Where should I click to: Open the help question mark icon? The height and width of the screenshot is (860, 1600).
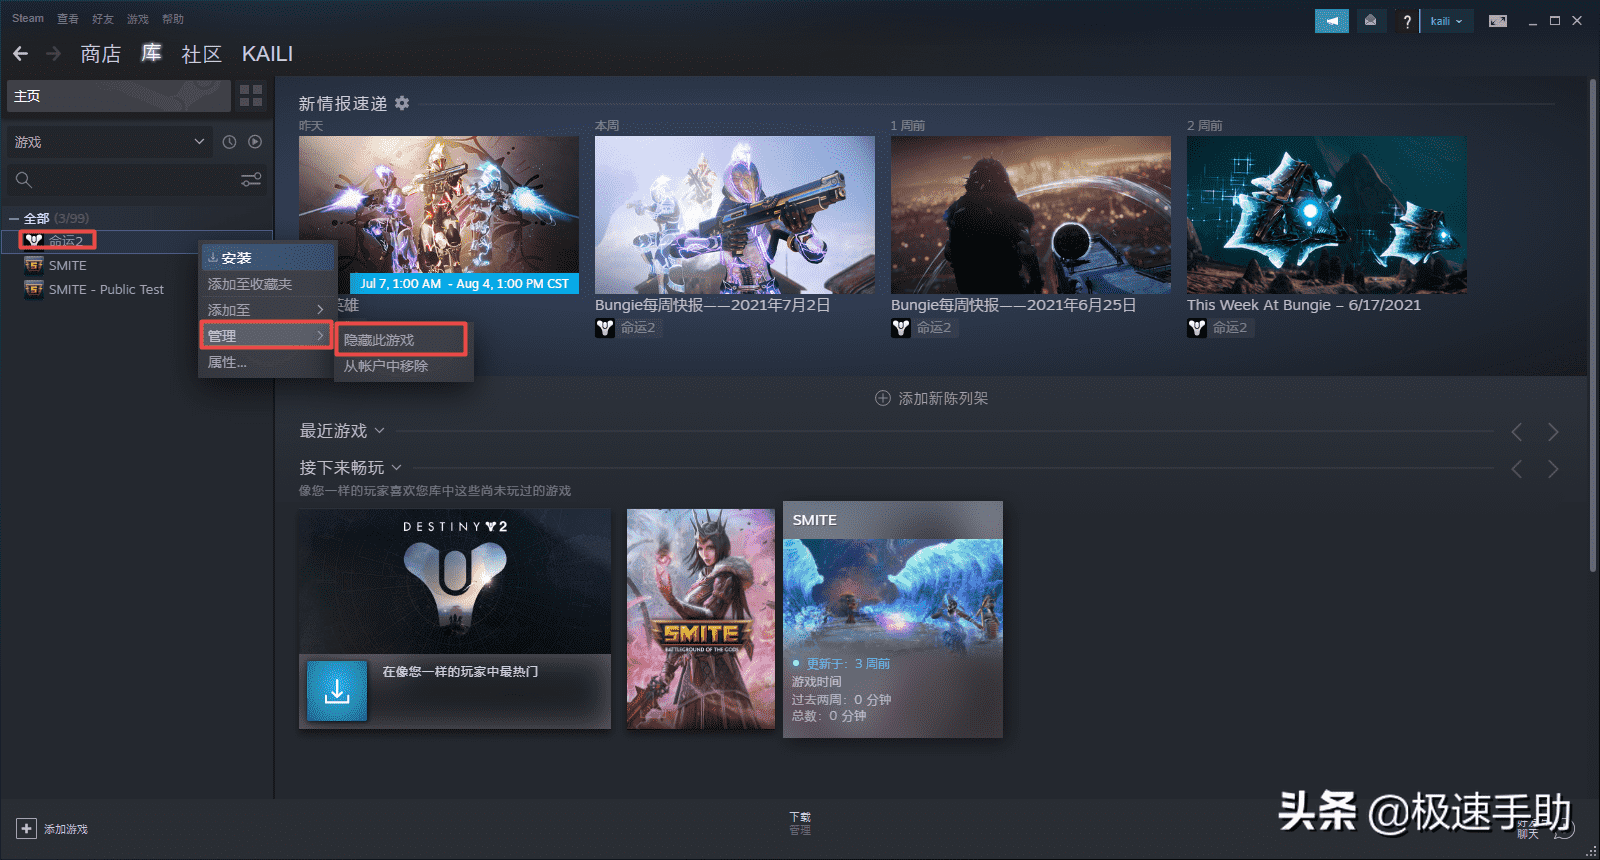1406,21
